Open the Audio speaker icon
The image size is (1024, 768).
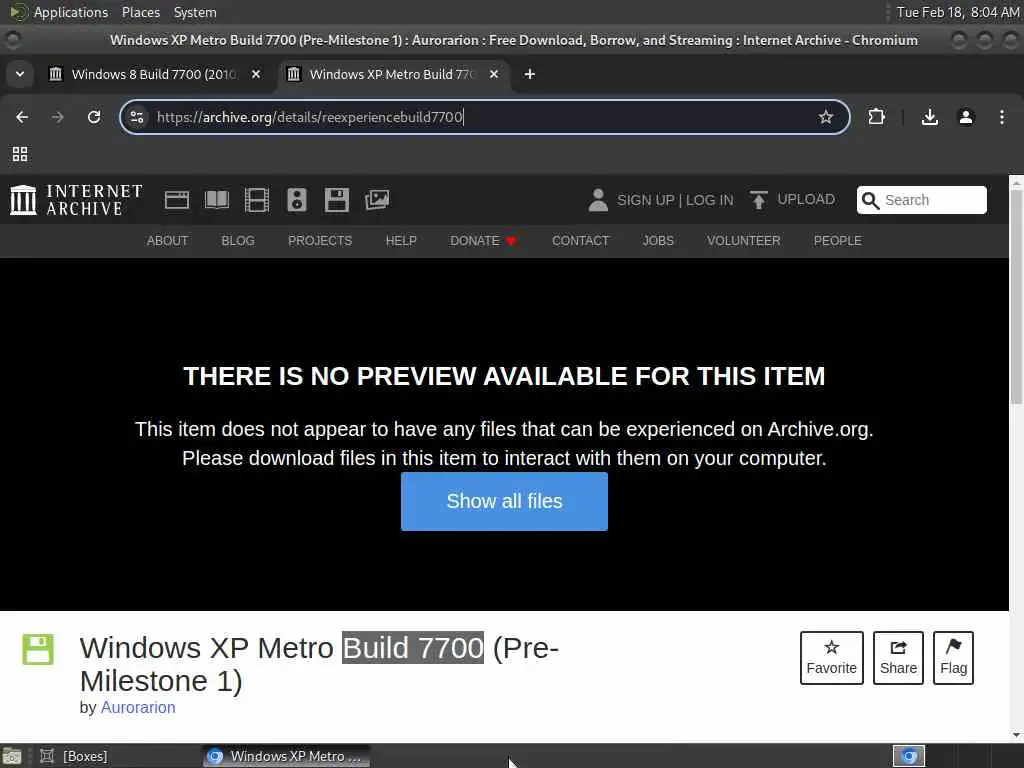[x=297, y=200]
